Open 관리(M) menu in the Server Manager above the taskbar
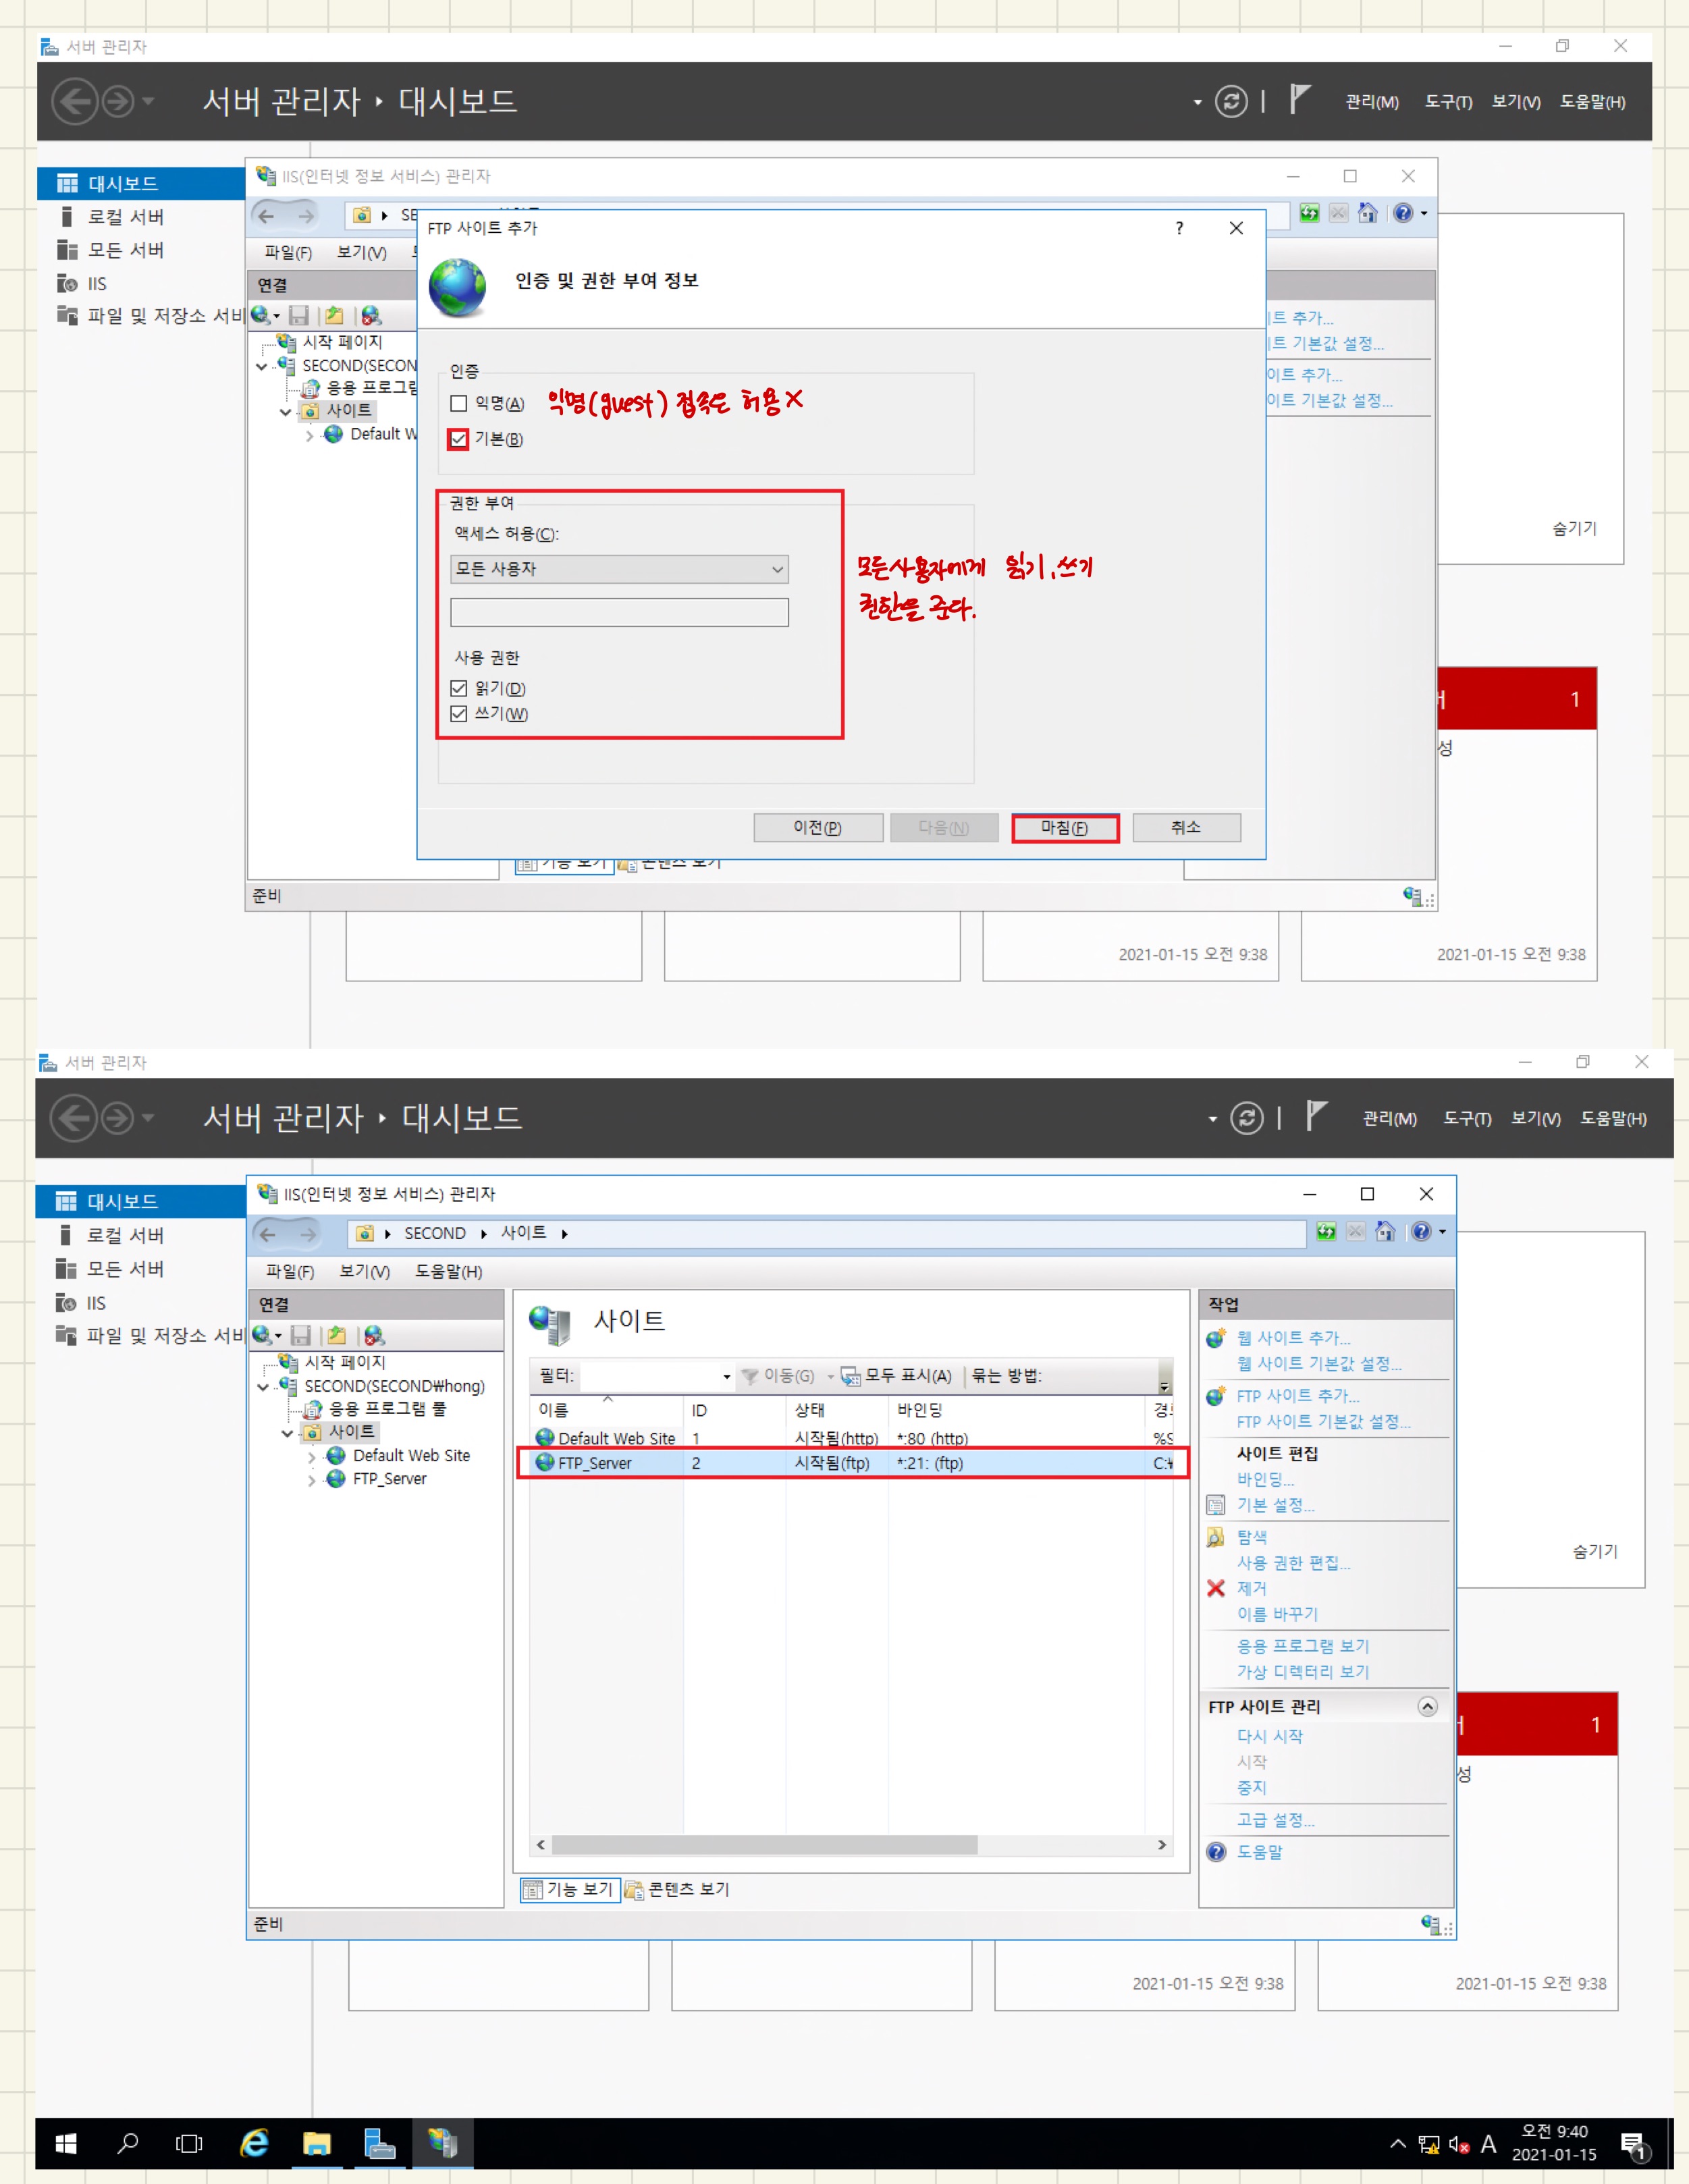This screenshot has height=2184, width=1689. click(x=1390, y=1119)
